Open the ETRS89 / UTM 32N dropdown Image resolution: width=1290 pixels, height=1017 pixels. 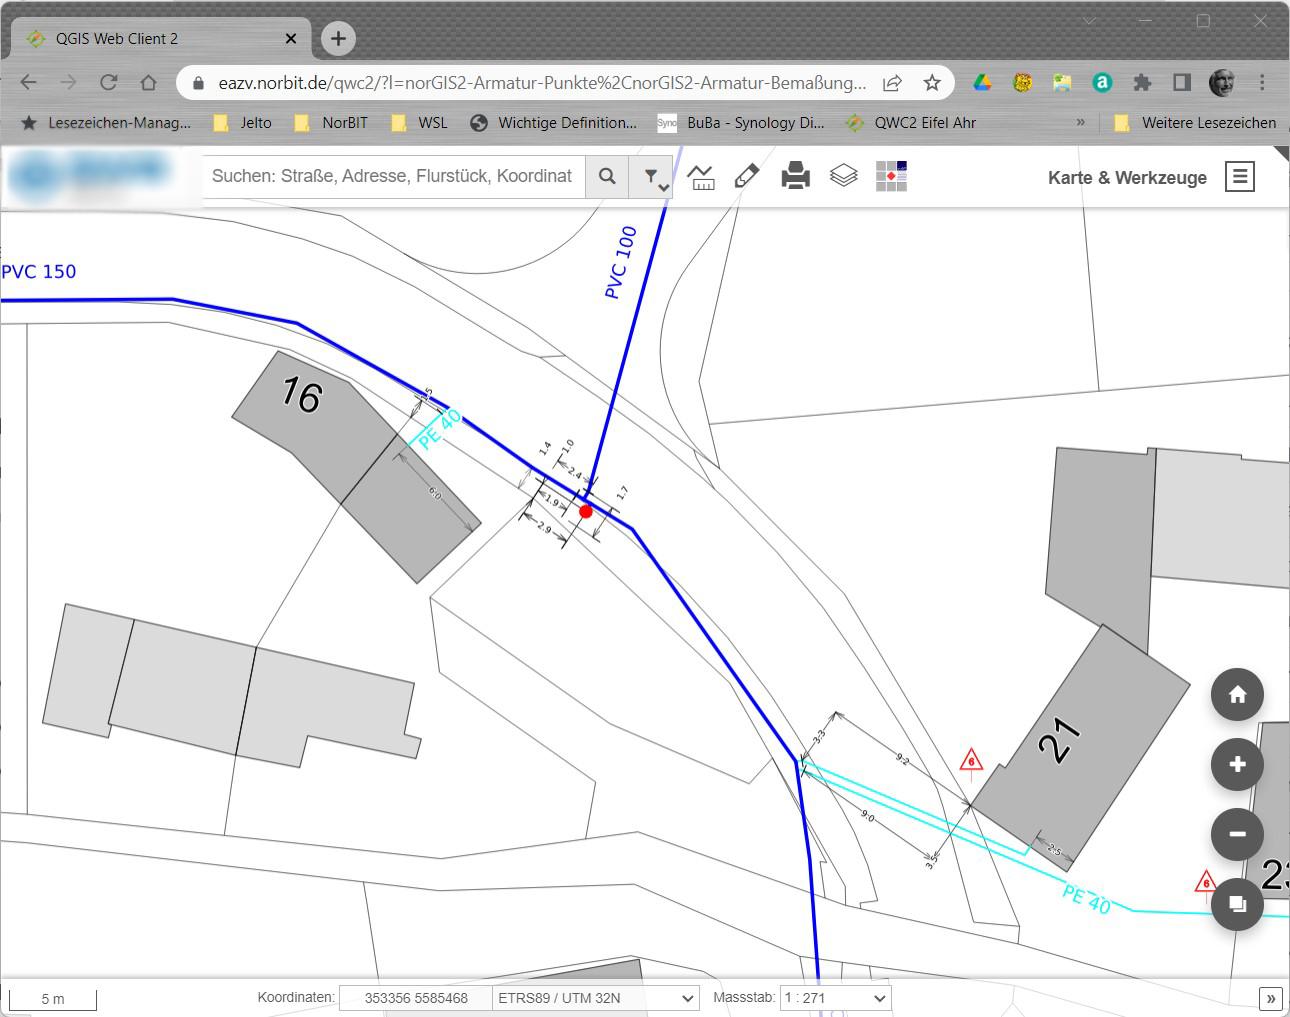[594, 997]
